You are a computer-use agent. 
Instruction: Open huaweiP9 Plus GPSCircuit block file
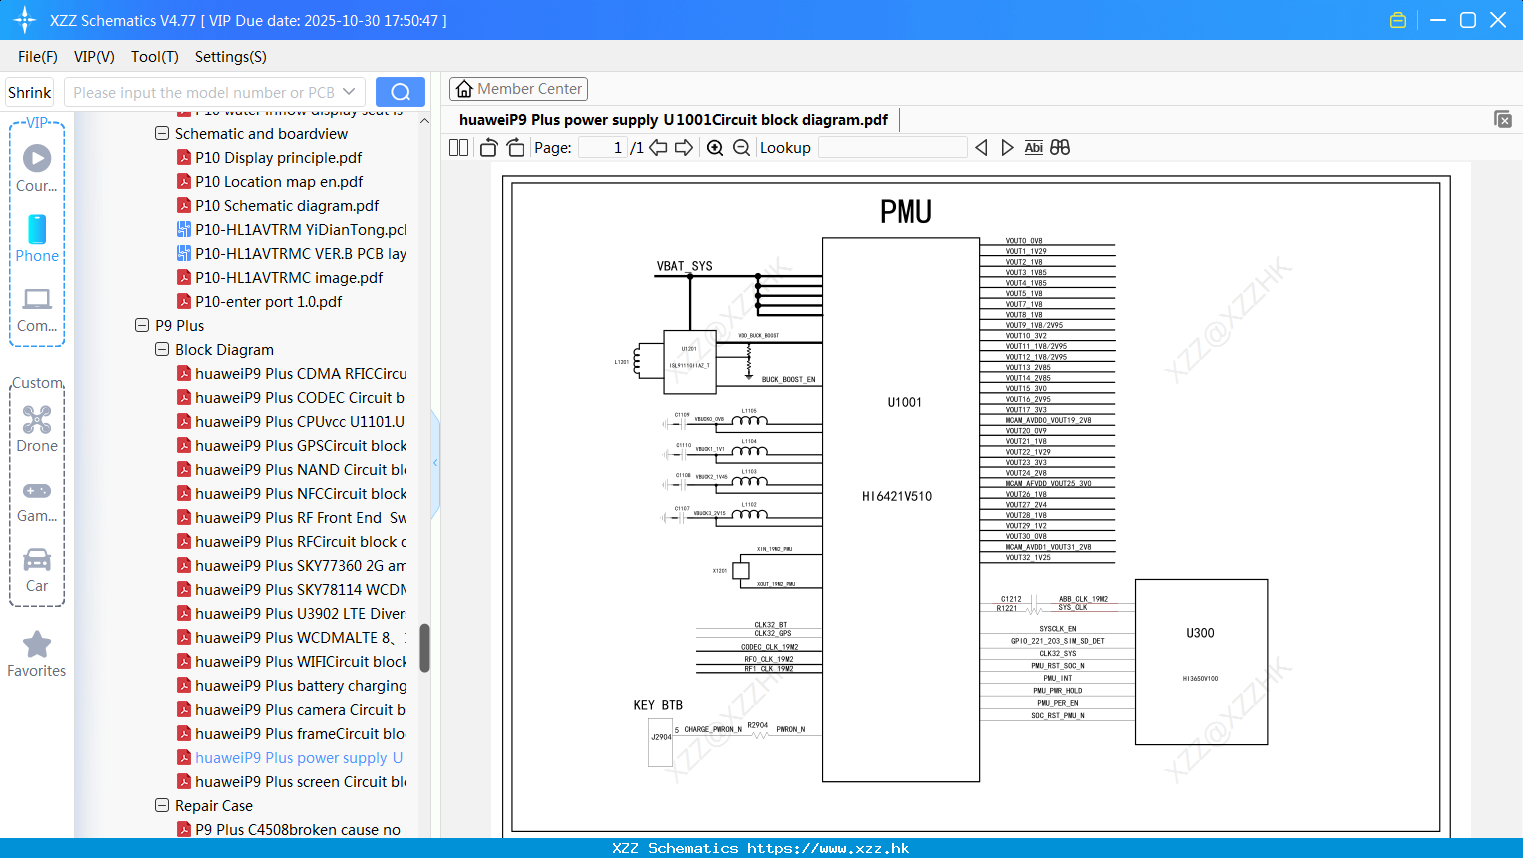(x=291, y=445)
